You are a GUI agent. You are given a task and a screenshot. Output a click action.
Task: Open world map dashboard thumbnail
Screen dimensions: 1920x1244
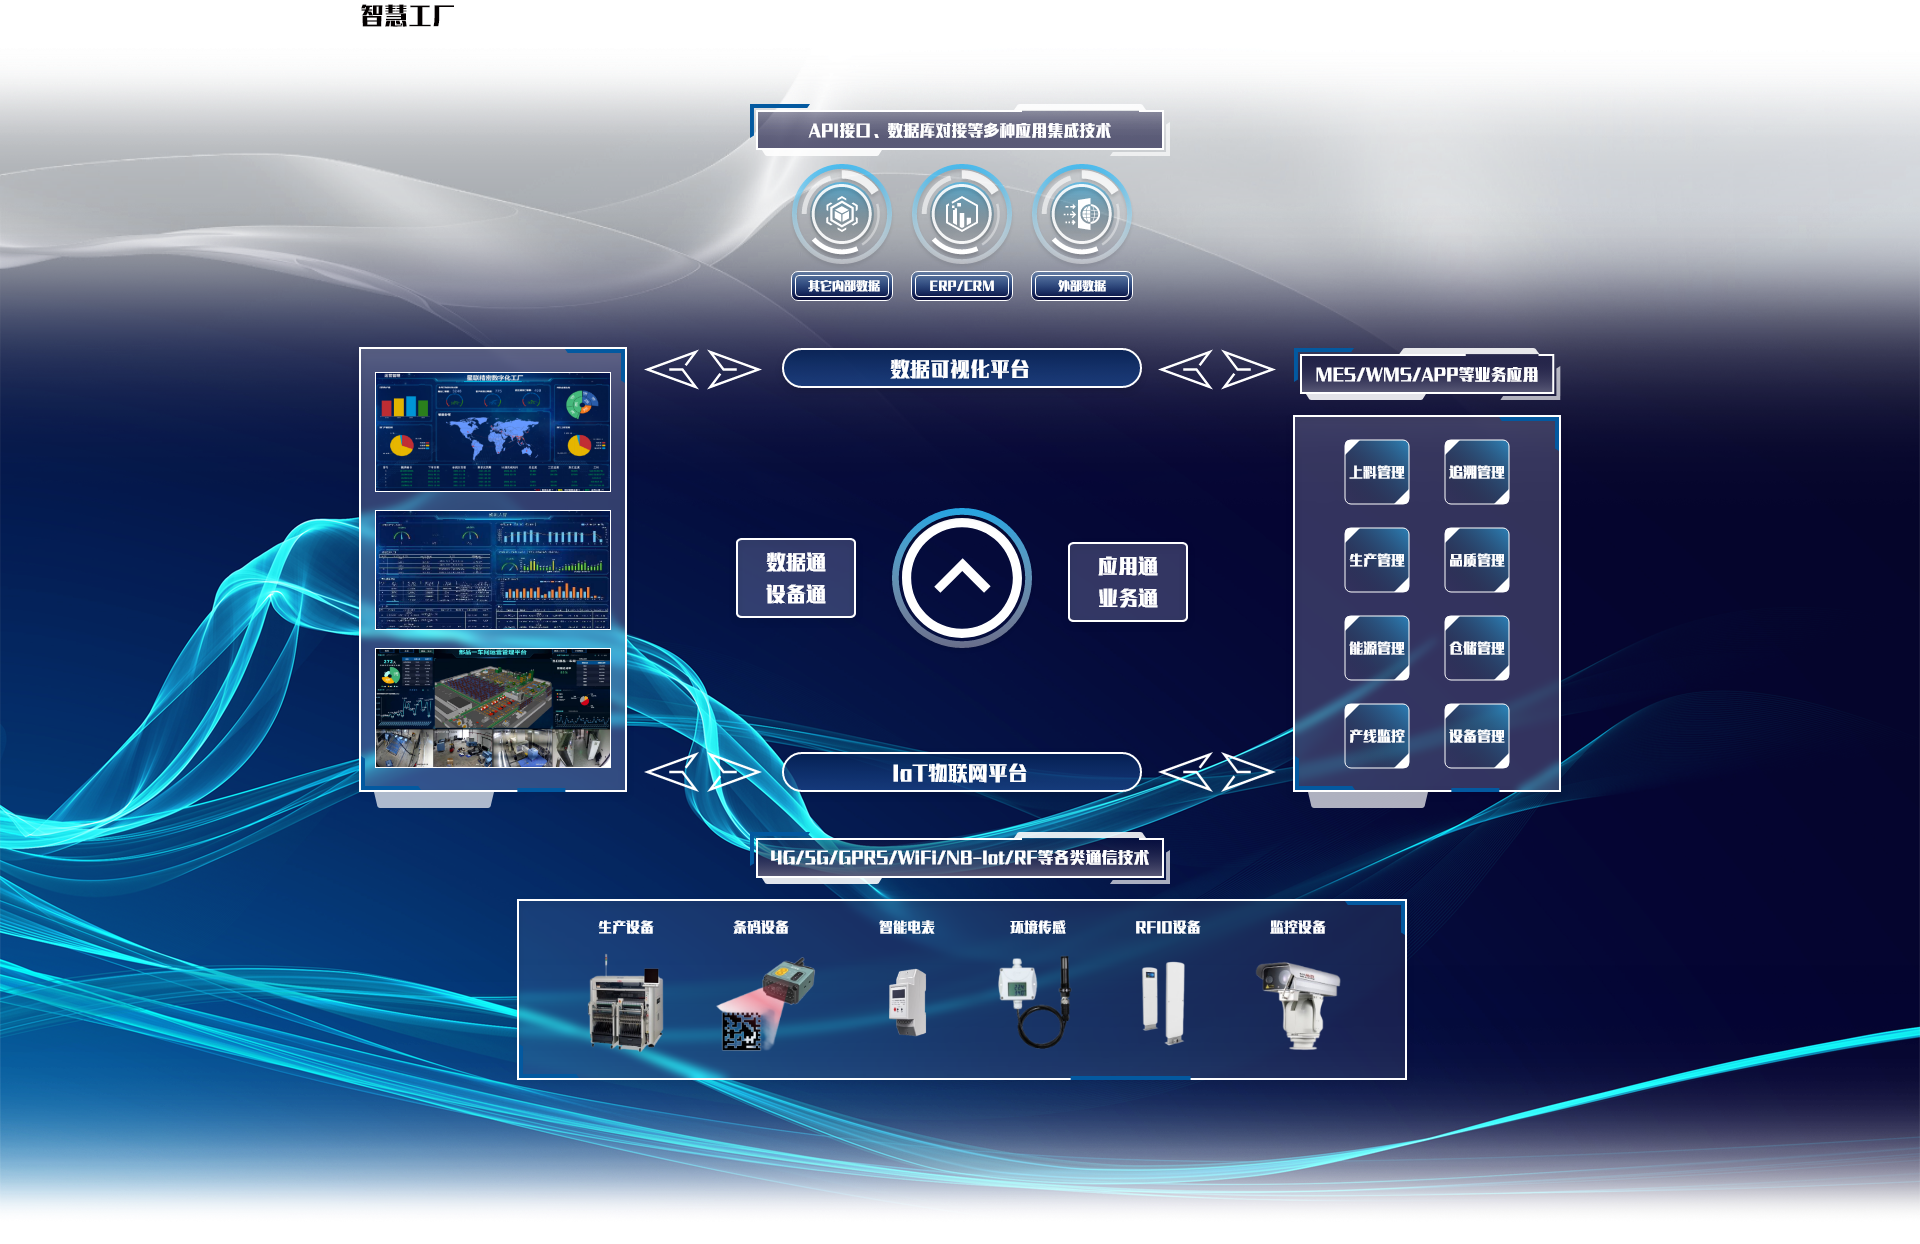492,431
